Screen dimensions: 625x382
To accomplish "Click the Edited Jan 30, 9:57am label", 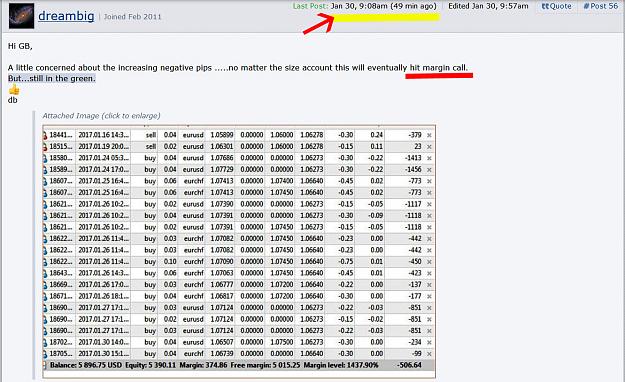I will pyautogui.click(x=488, y=6).
